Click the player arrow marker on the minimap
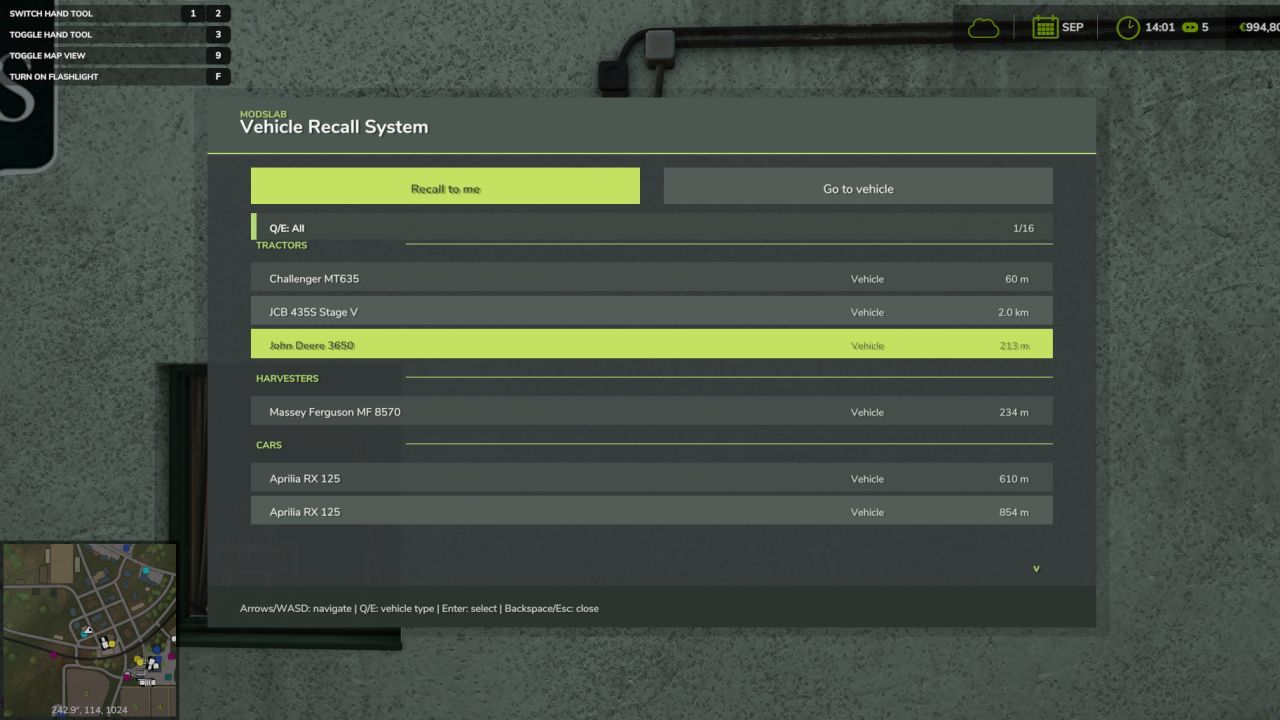1280x720 pixels. click(88, 629)
